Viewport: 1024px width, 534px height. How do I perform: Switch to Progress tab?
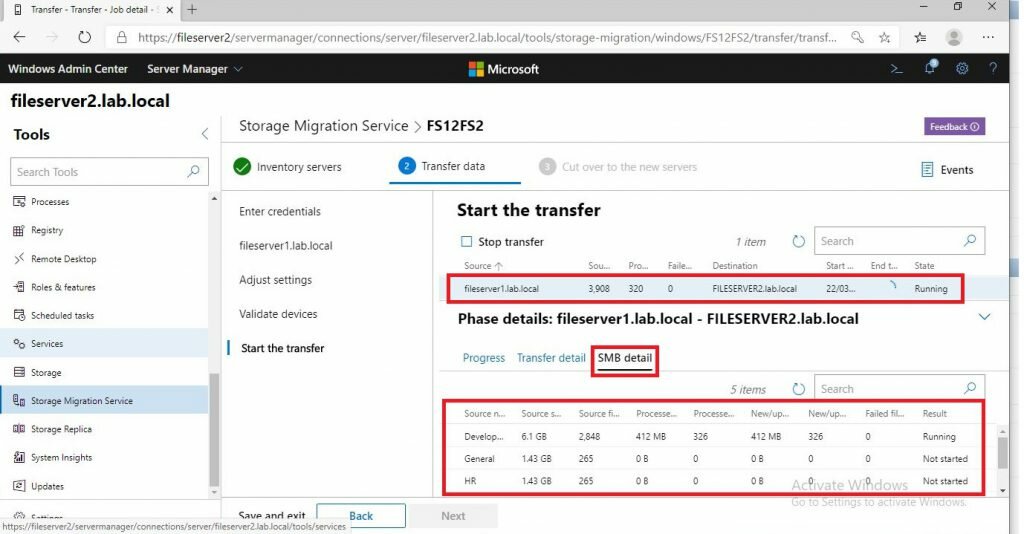tap(483, 358)
